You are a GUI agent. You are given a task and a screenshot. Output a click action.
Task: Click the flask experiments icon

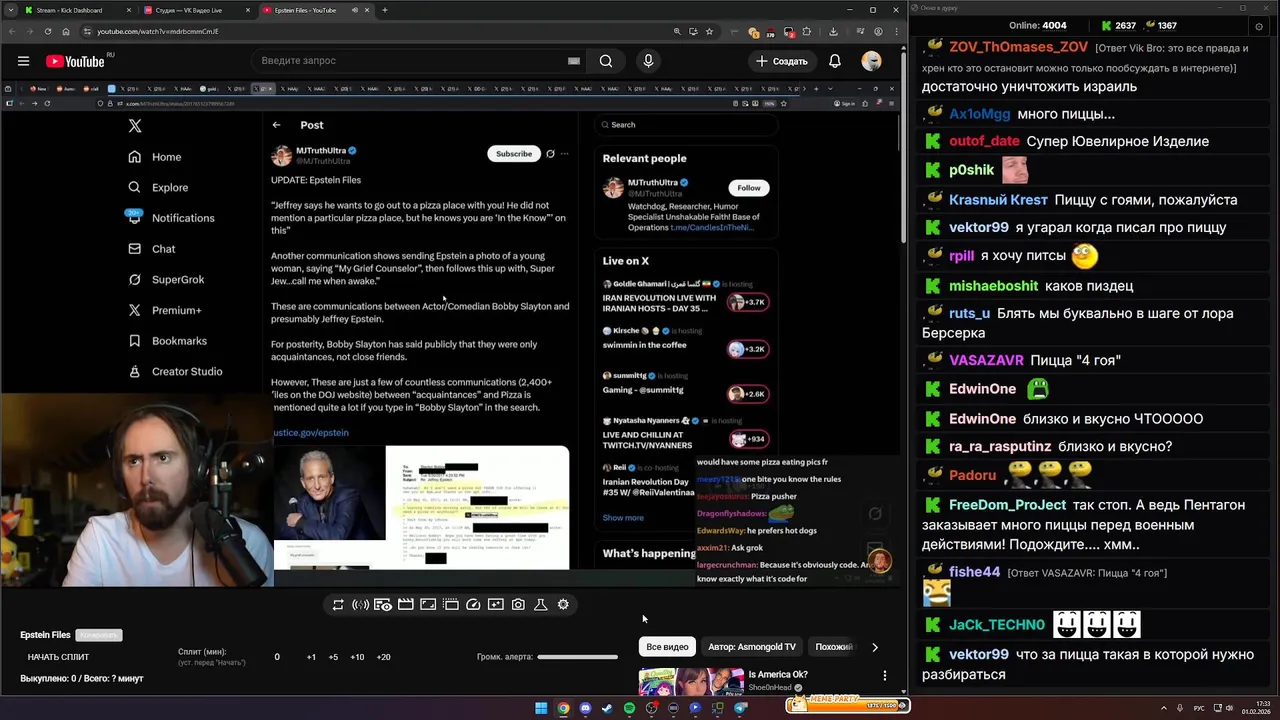tap(541, 605)
